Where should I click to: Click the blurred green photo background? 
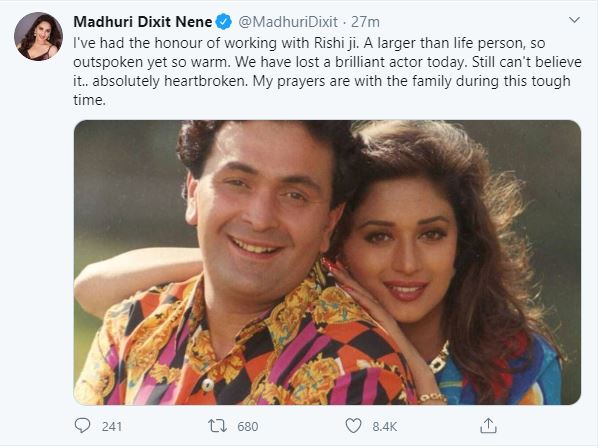tap(122, 184)
